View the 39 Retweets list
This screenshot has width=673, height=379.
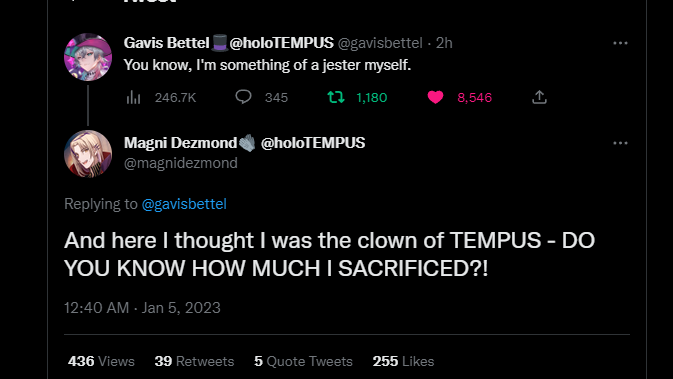point(194,361)
